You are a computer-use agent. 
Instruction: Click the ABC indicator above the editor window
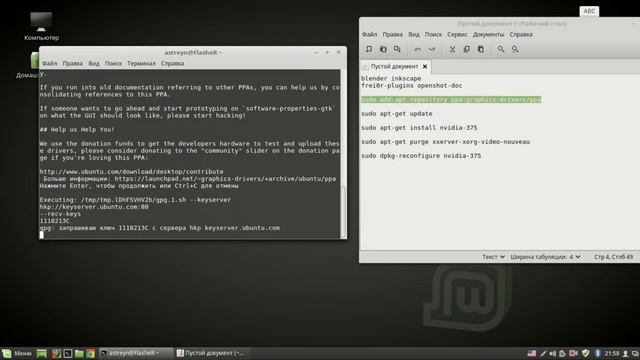(x=589, y=11)
